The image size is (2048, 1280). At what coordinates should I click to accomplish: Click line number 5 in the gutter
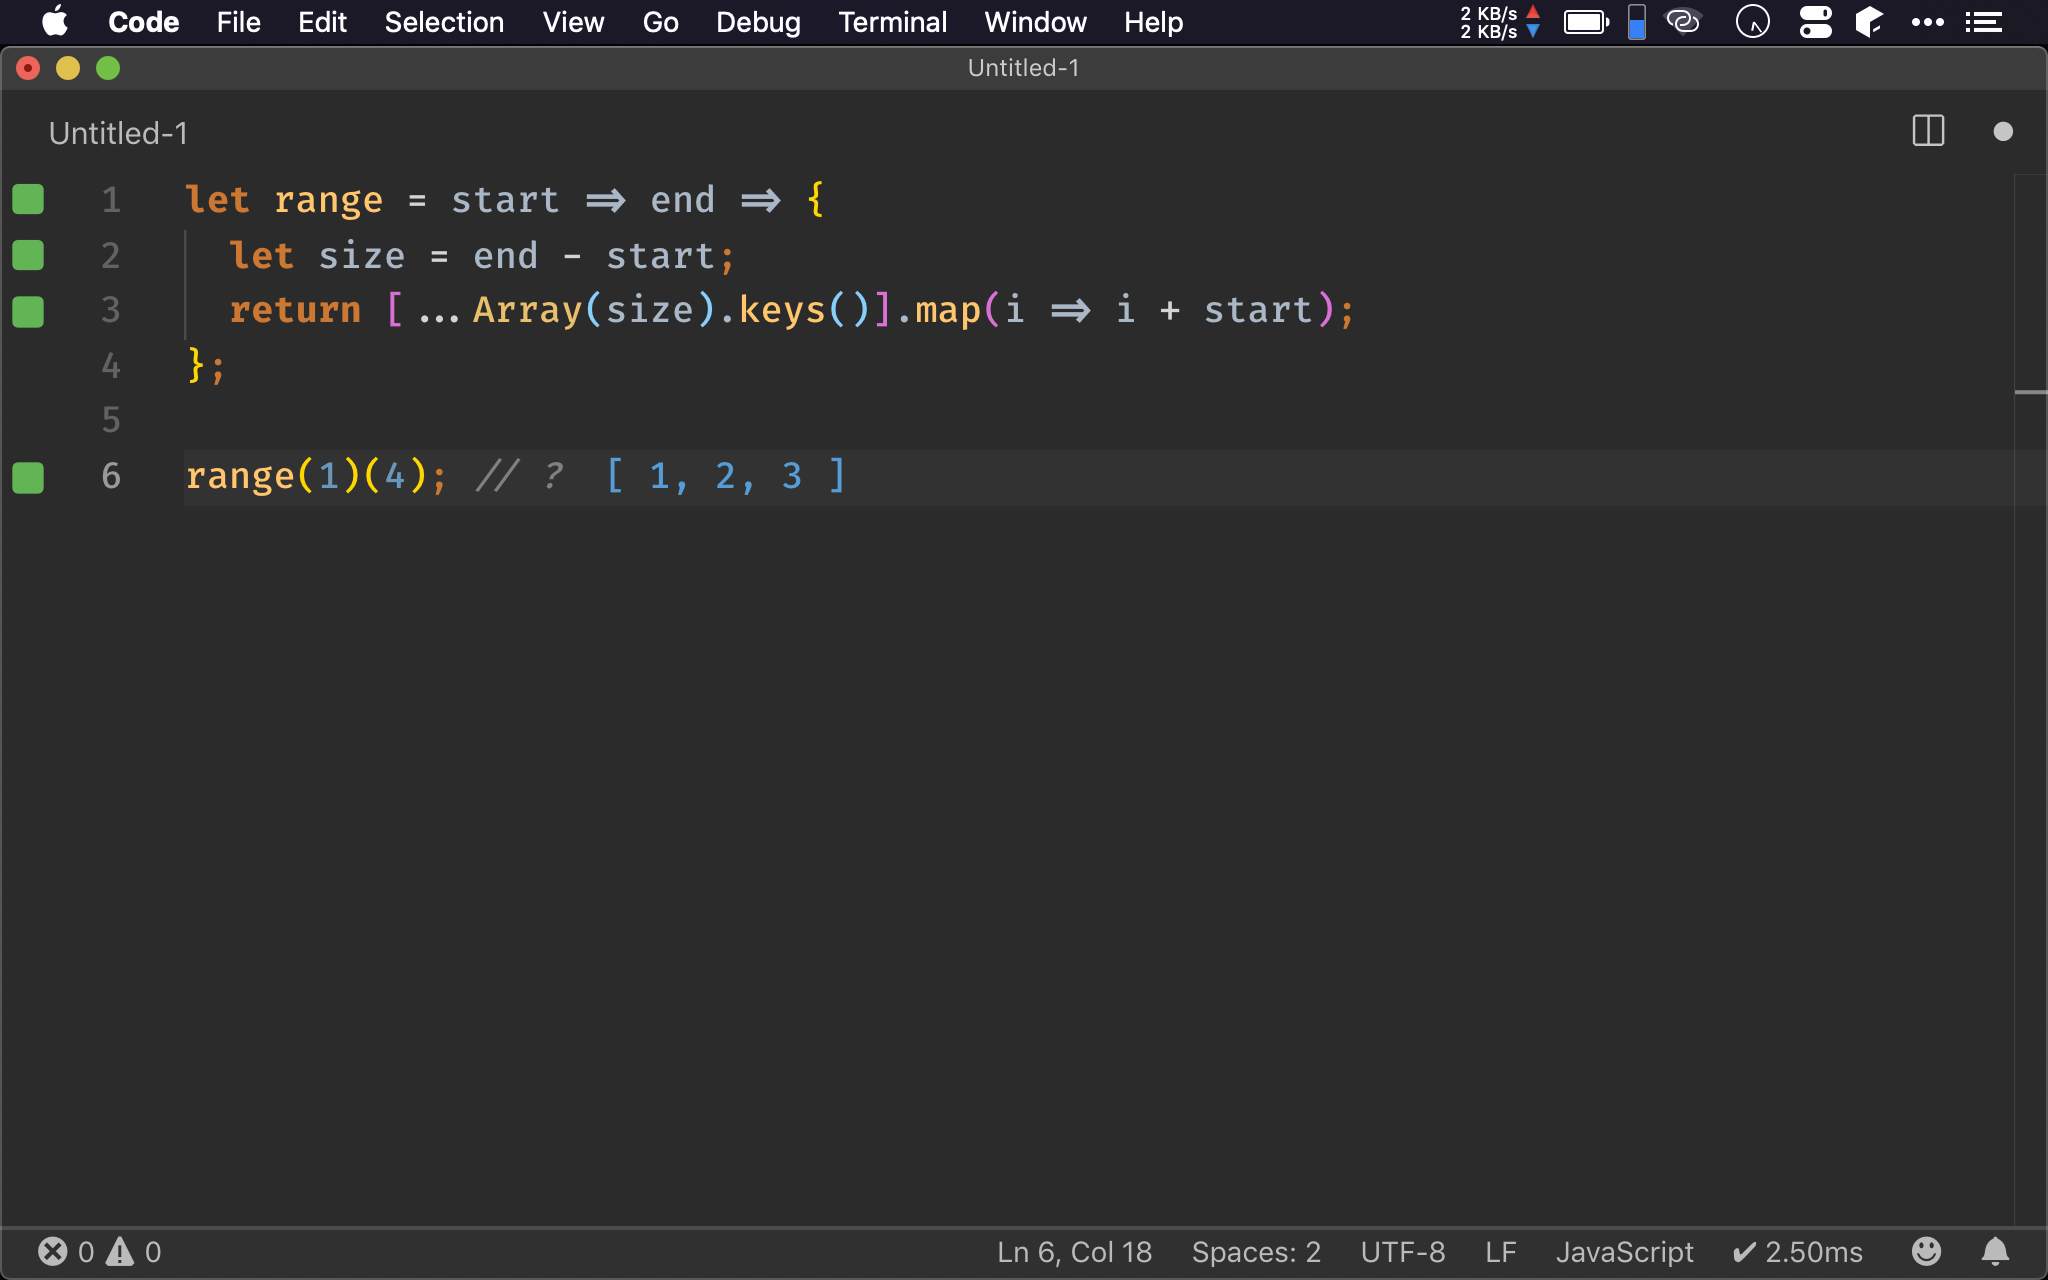click(x=111, y=420)
